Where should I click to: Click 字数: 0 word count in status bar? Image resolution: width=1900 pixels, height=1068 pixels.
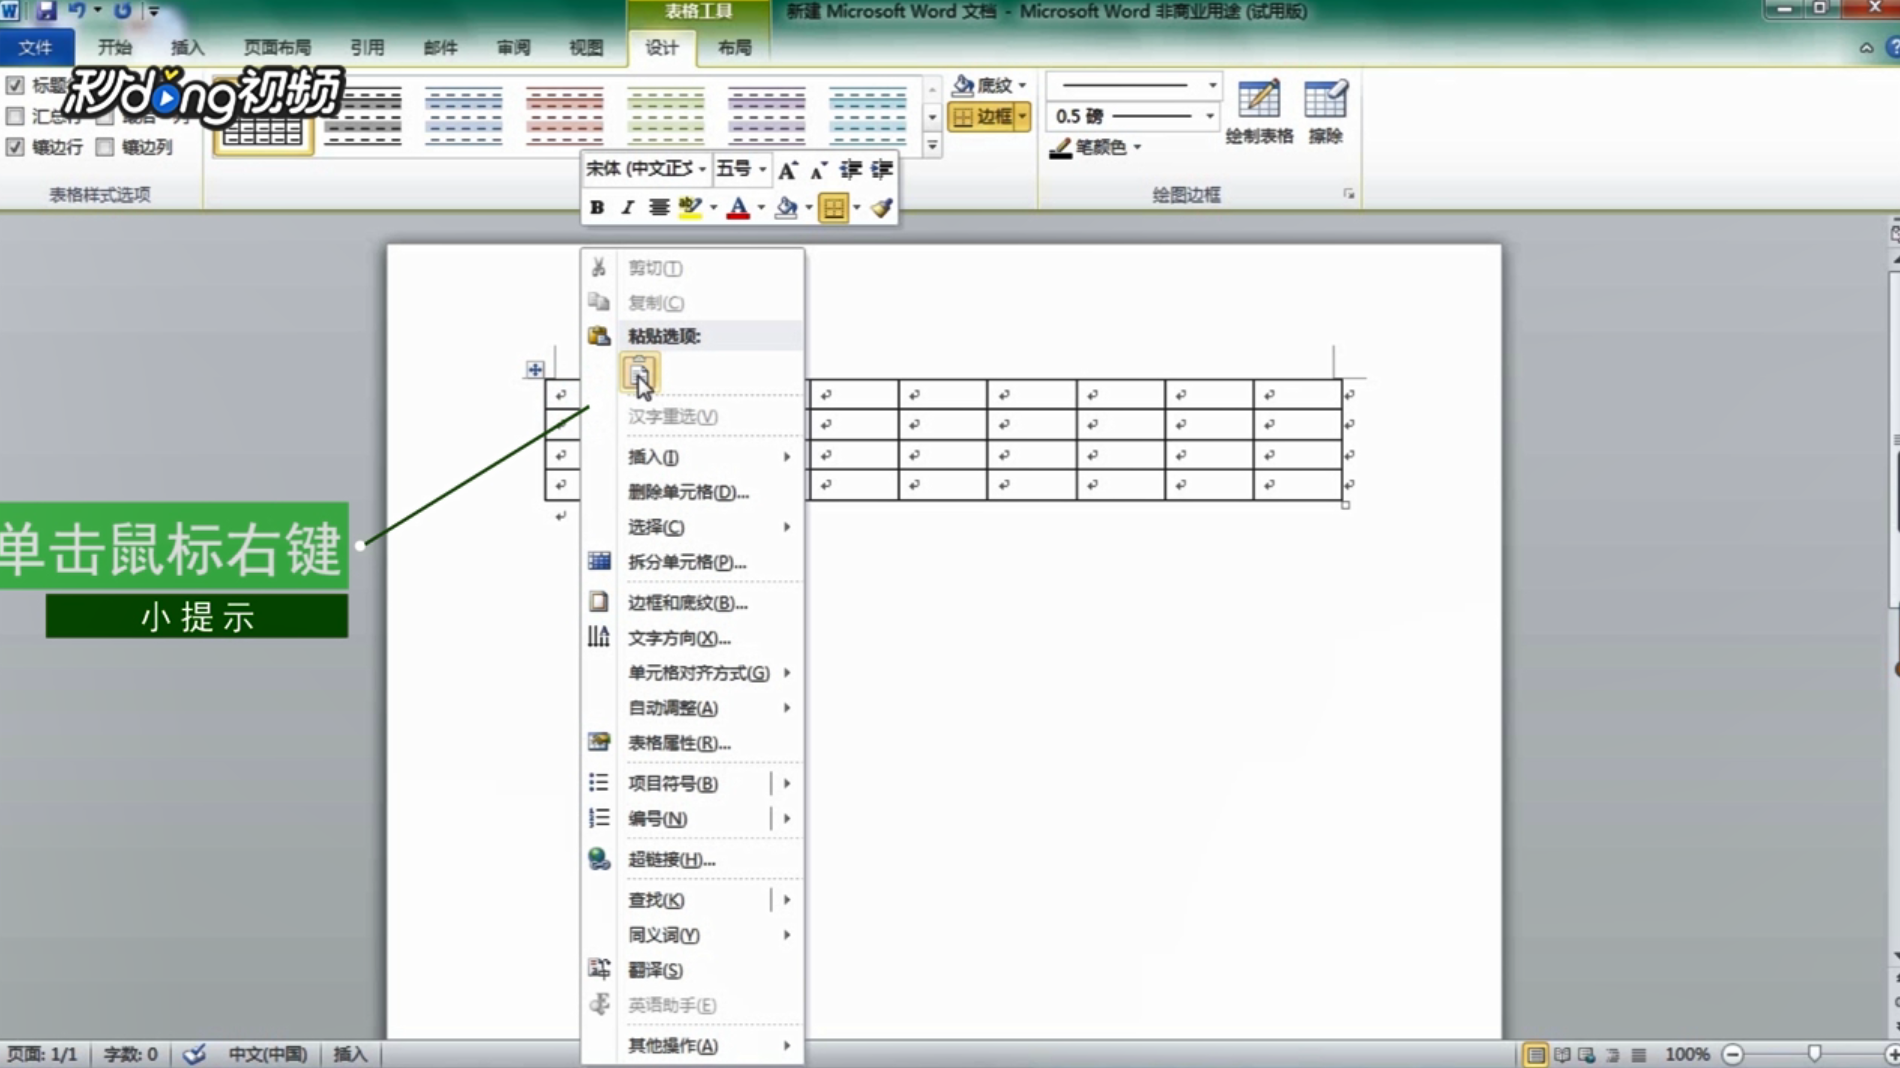(130, 1054)
